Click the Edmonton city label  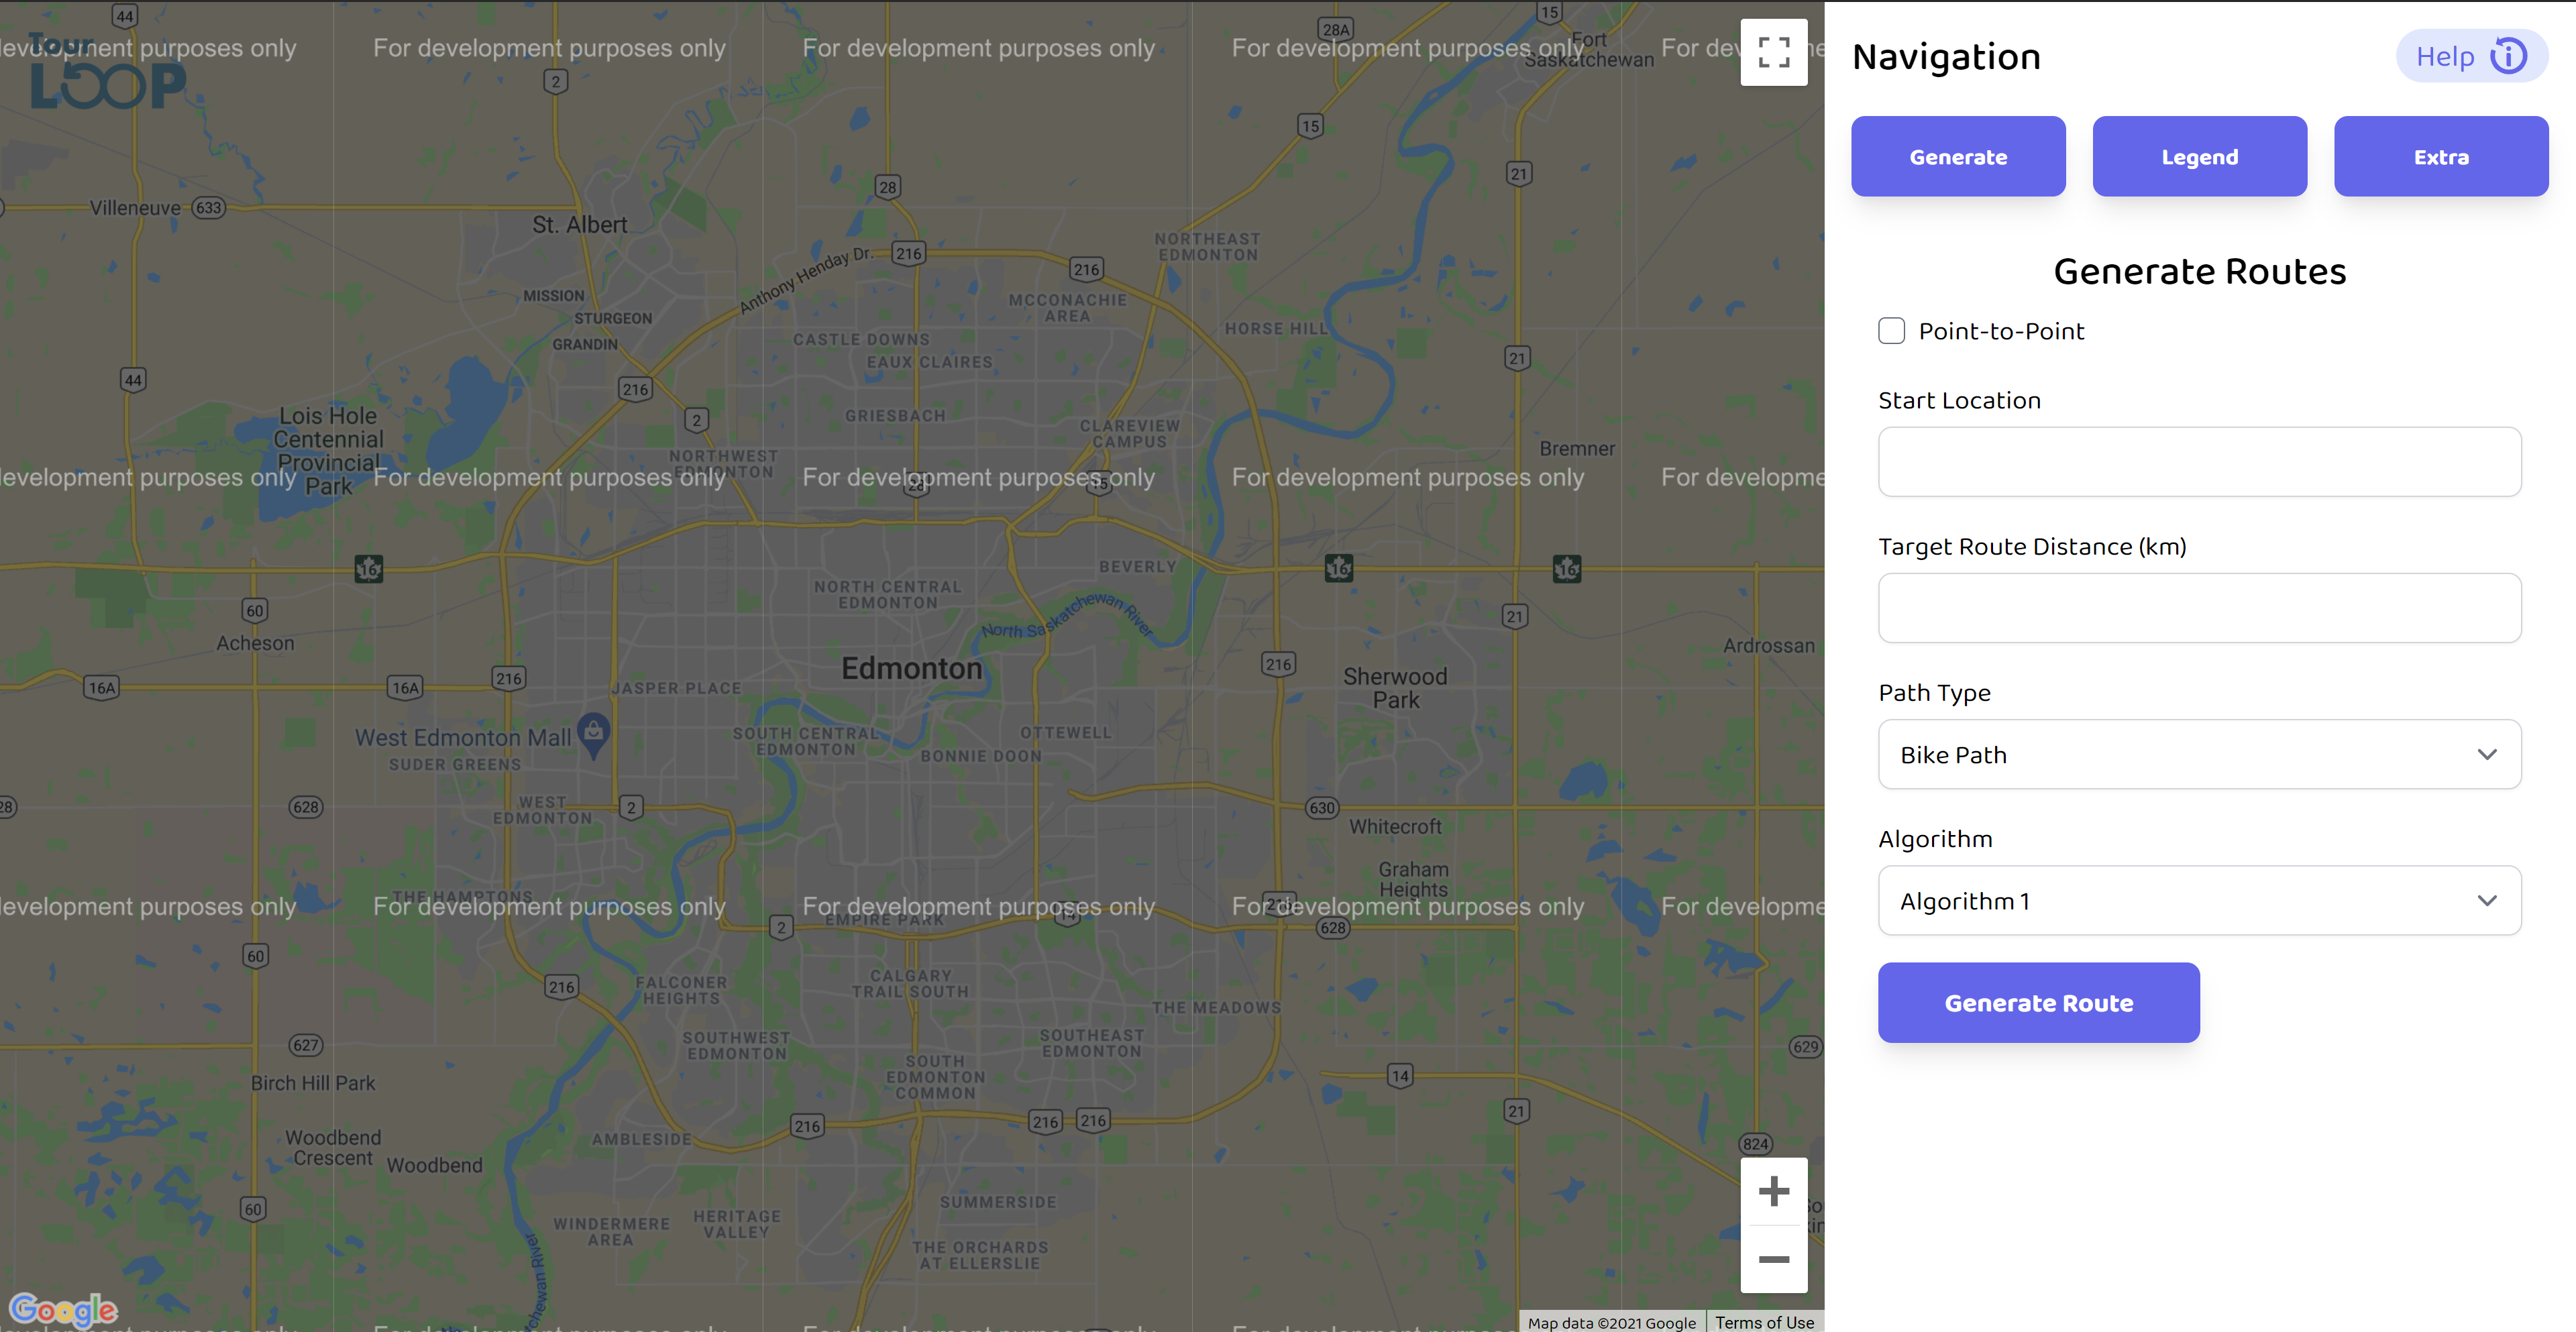pos(911,668)
